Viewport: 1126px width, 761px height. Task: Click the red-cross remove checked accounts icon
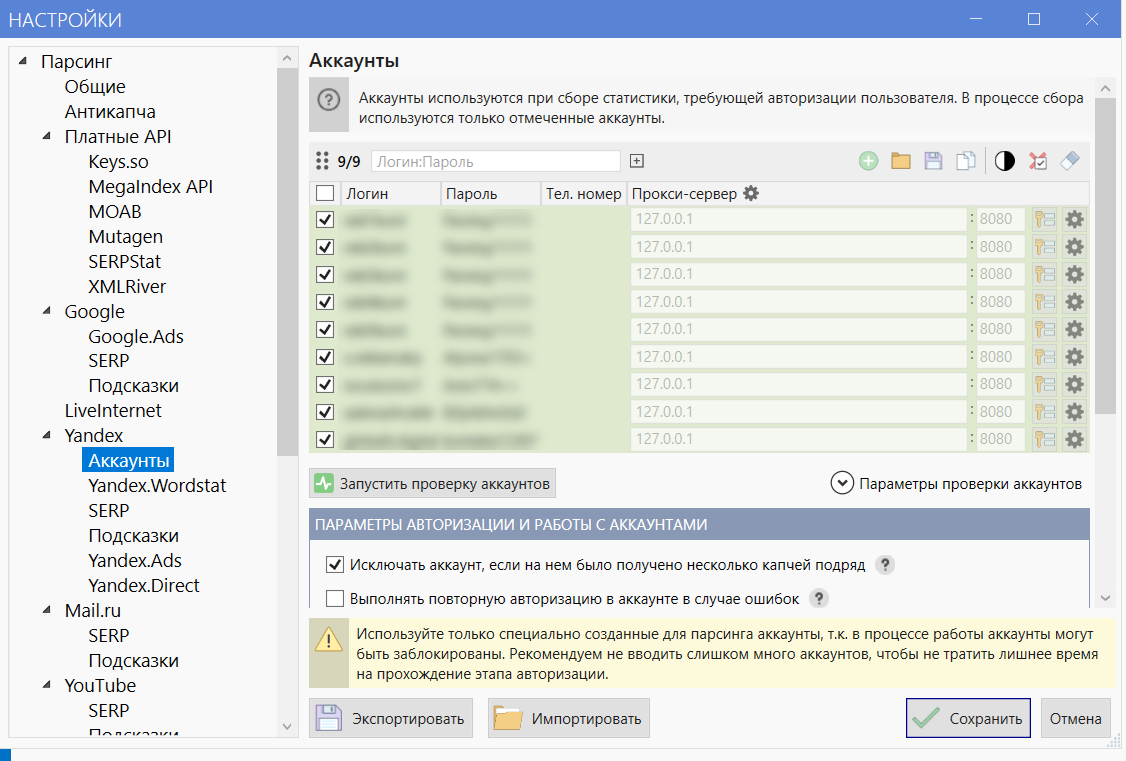click(1038, 161)
